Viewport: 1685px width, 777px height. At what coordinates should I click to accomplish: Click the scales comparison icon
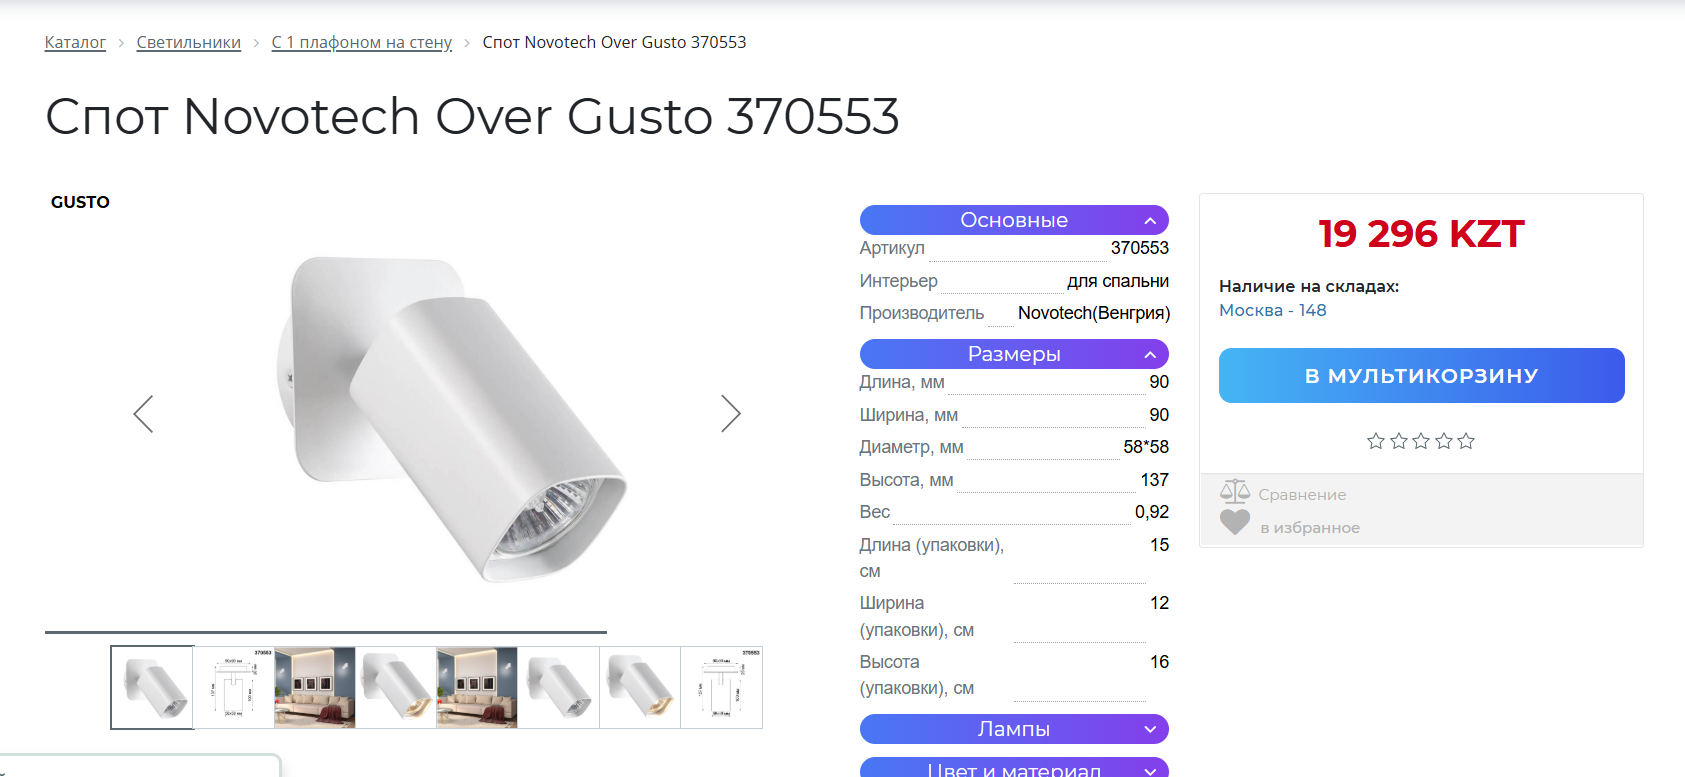1235,491
